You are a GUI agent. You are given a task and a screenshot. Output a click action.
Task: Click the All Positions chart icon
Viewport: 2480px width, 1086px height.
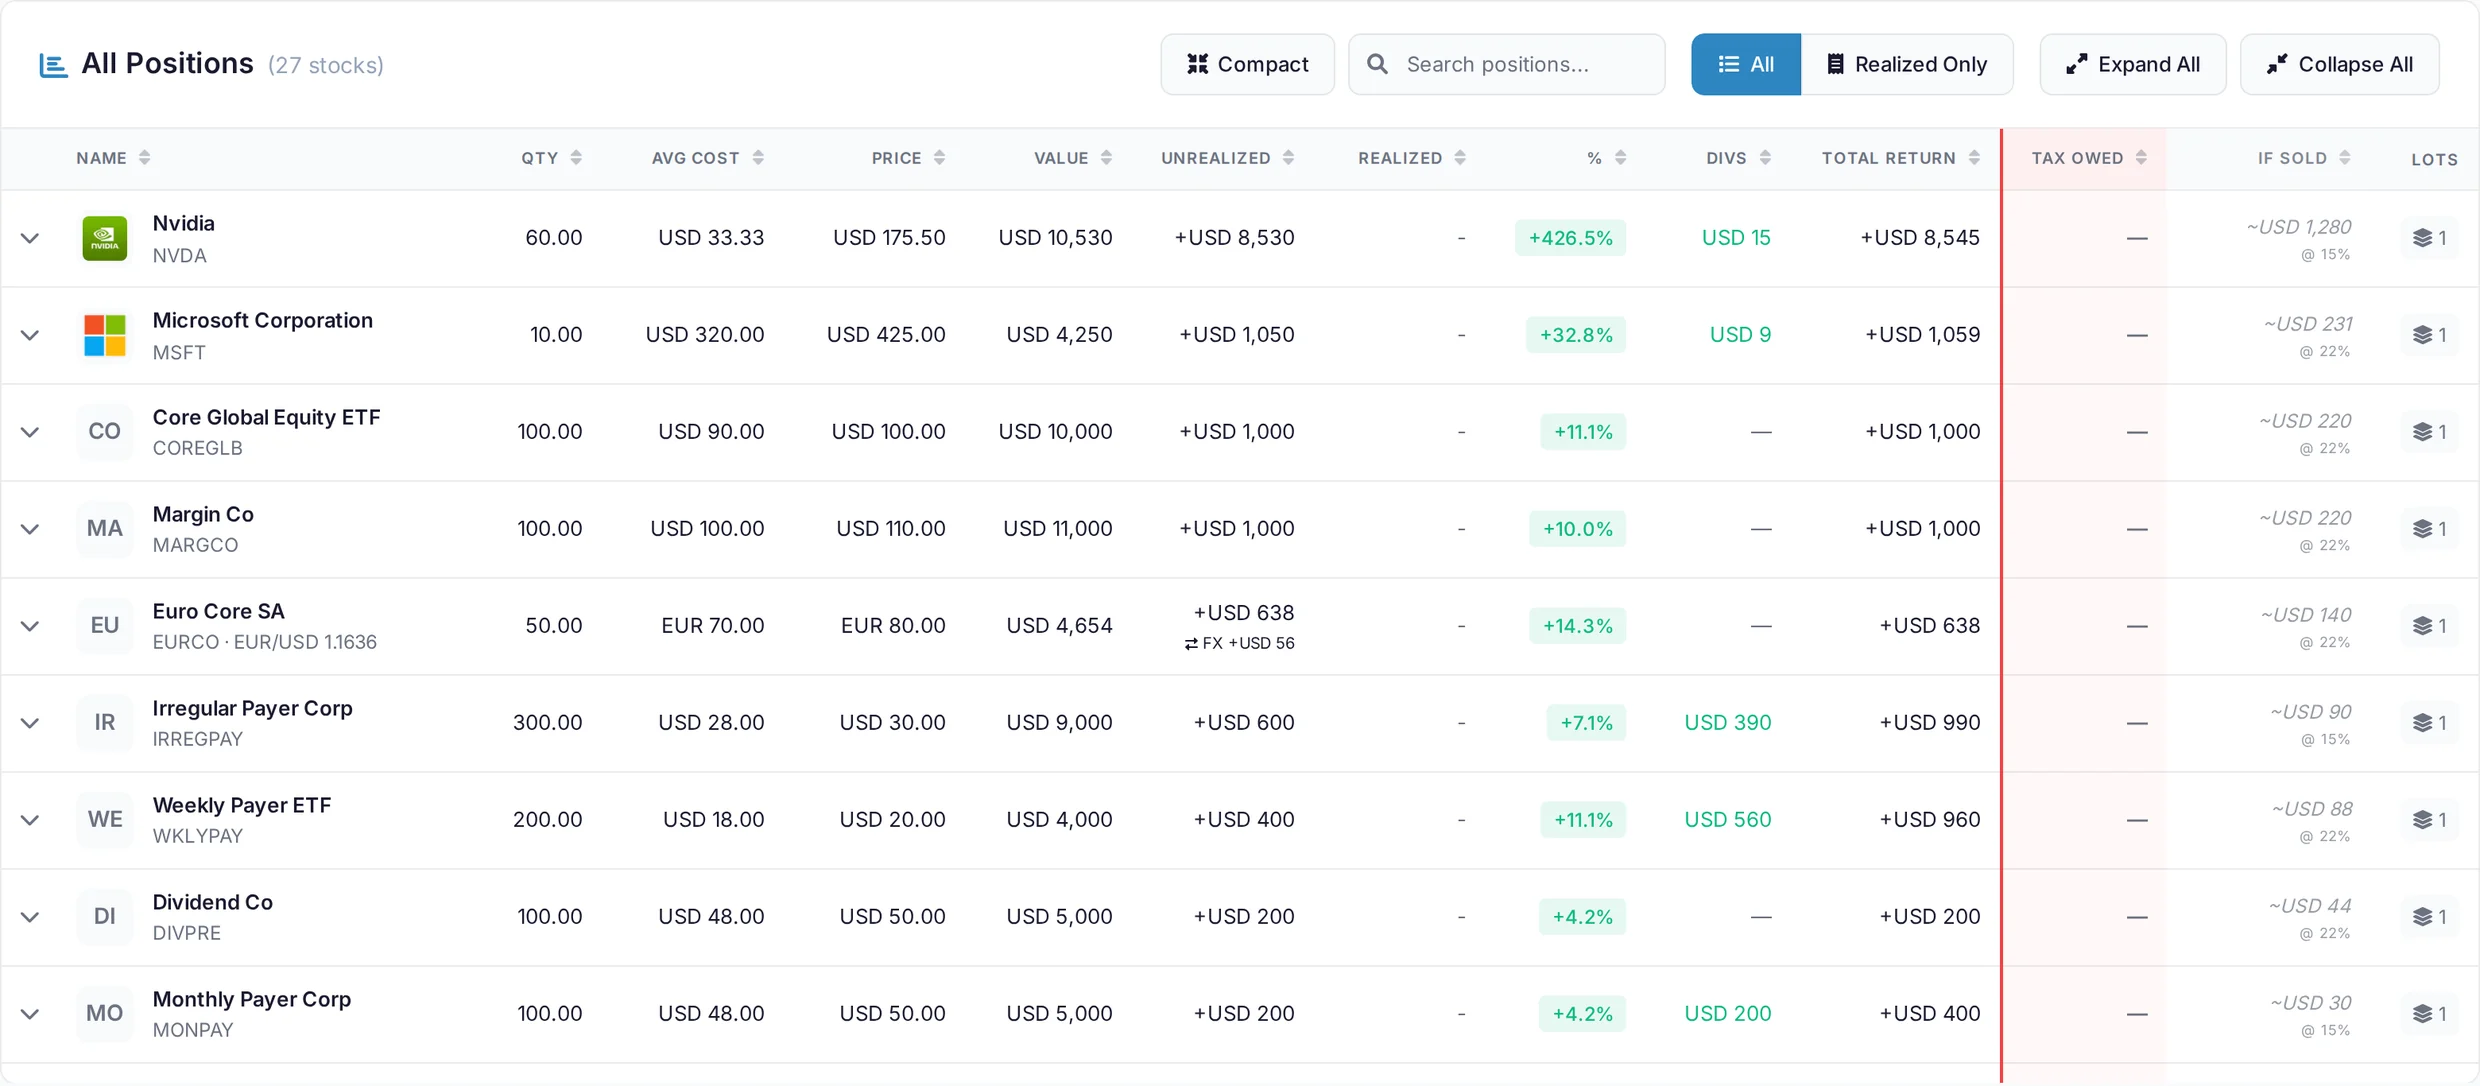click(x=53, y=65)
